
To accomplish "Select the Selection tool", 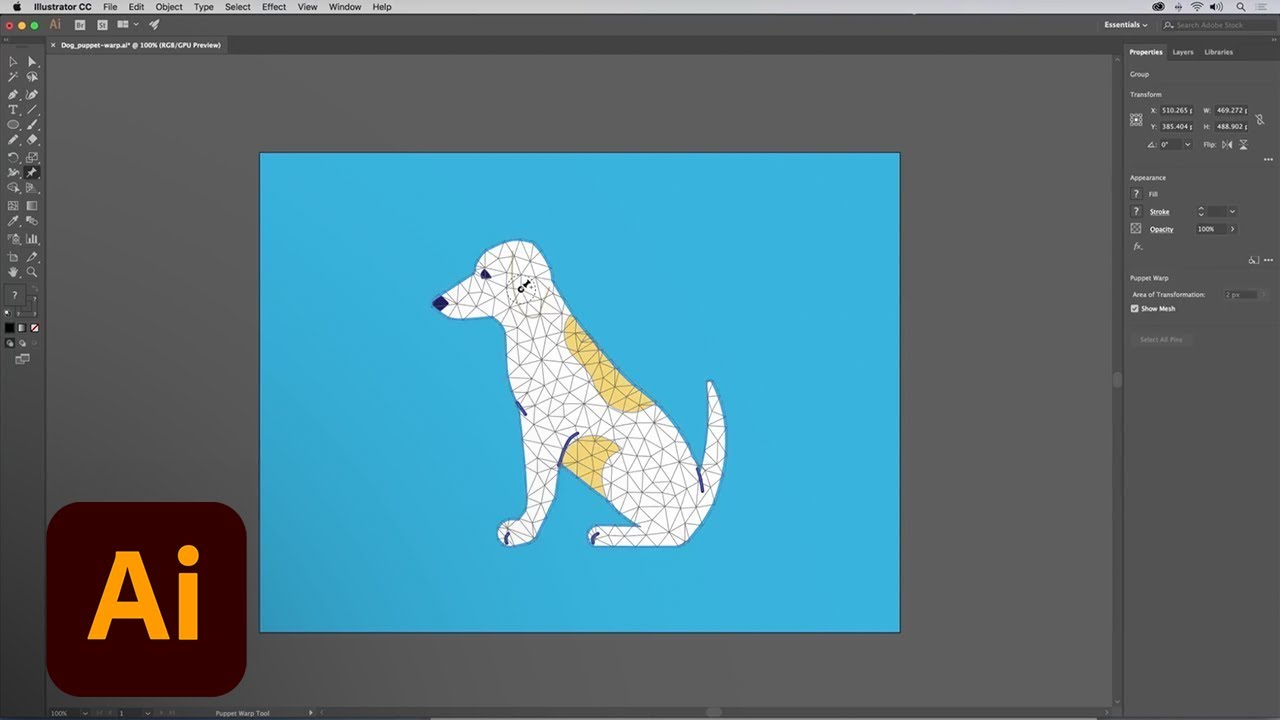I will 13,61.
